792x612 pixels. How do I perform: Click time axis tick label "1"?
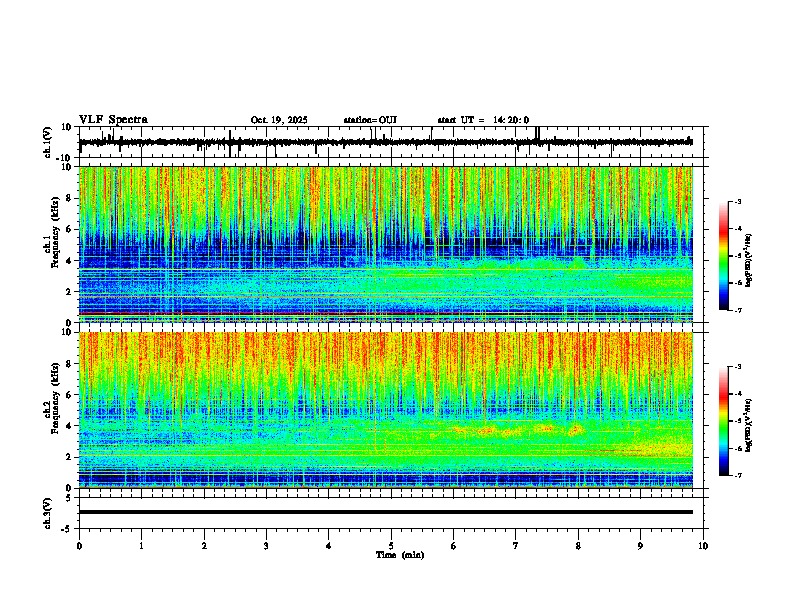(x=141, y=546)
